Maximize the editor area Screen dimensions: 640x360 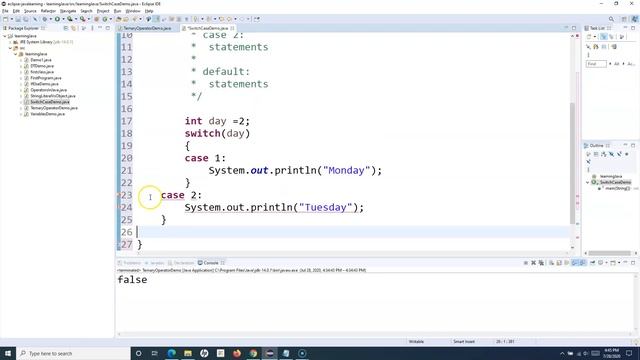pyautogui.click(x=574, y=28)
